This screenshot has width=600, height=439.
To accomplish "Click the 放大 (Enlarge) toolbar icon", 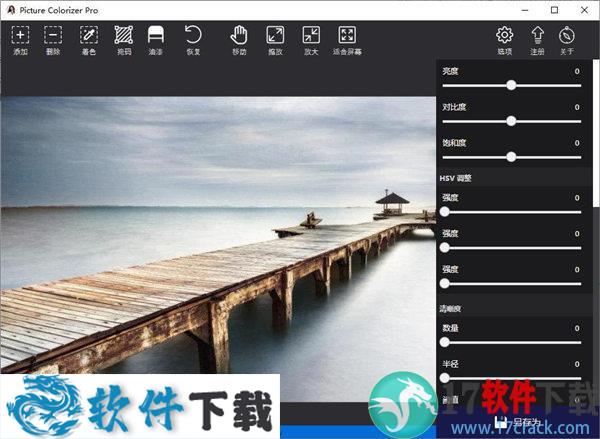I will [310, 36].
